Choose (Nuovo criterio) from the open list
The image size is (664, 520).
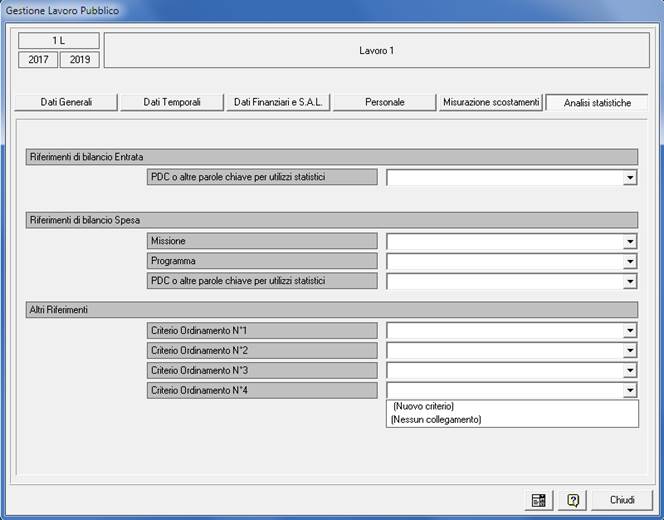[424, 407]
